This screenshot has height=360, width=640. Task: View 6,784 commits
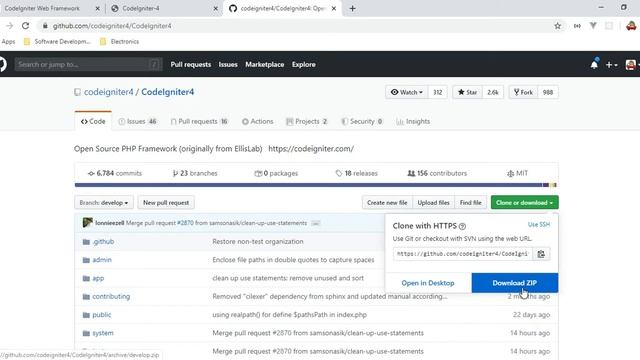tap(115, 173)
